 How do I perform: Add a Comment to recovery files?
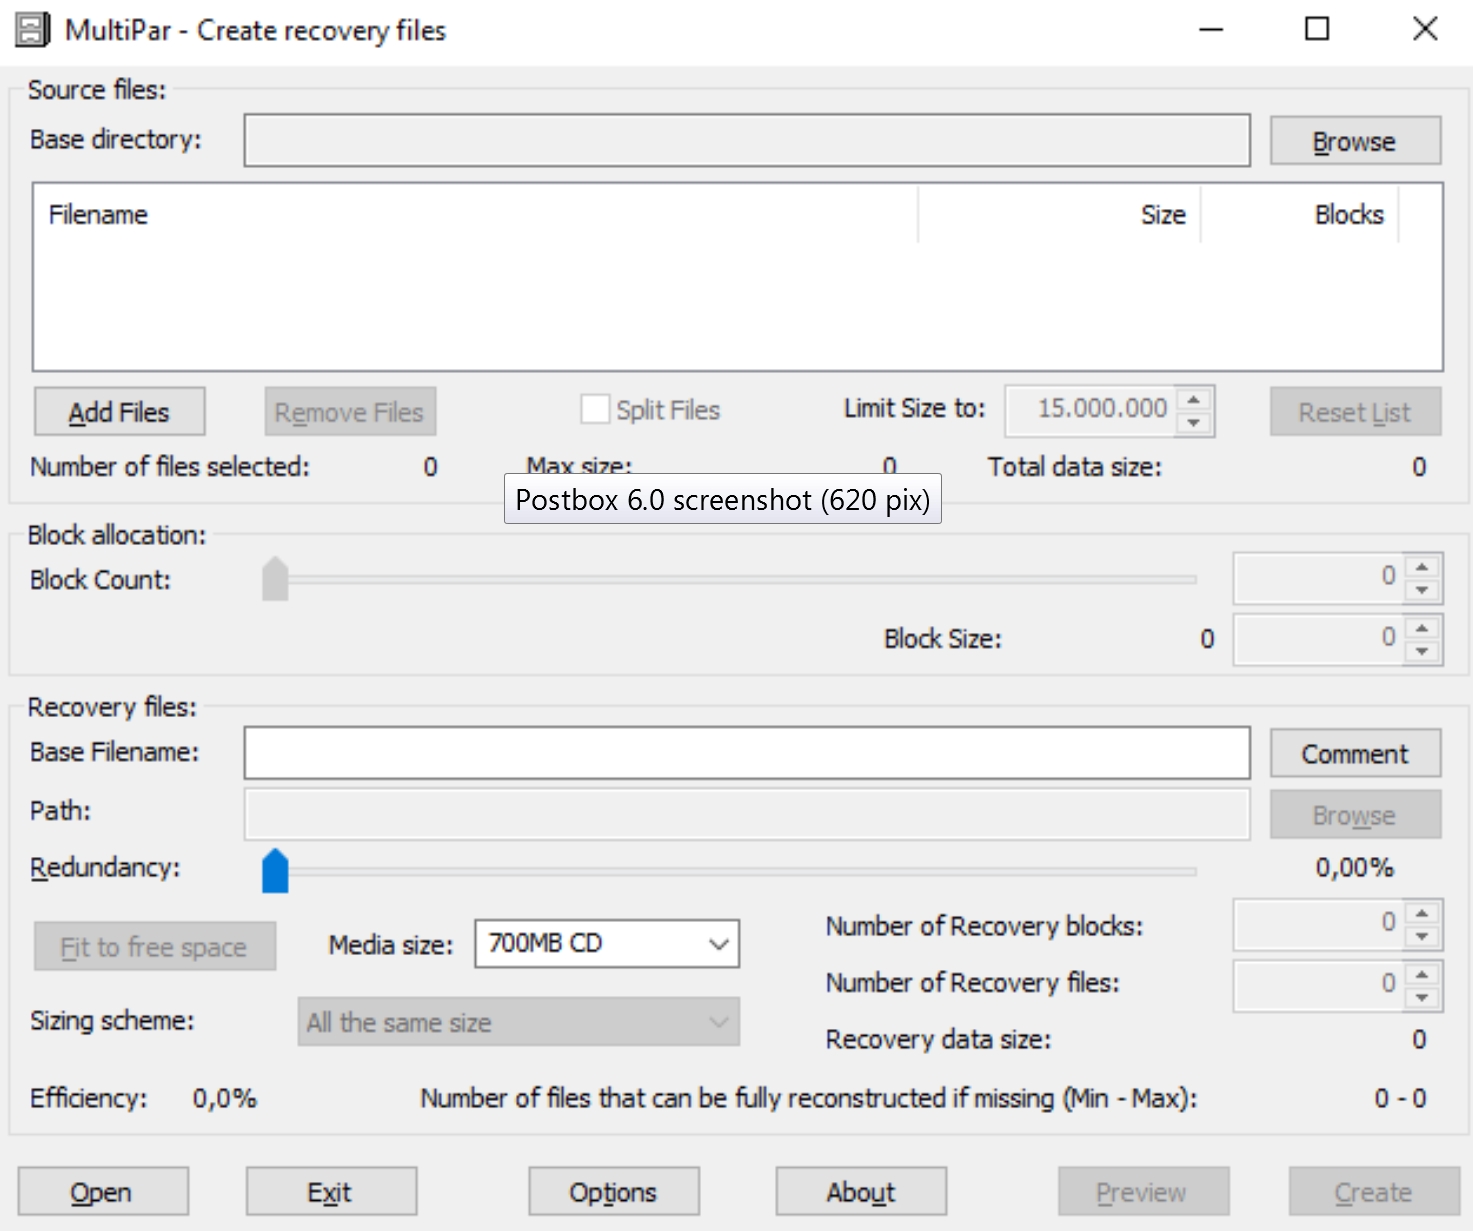(1354, 754)
